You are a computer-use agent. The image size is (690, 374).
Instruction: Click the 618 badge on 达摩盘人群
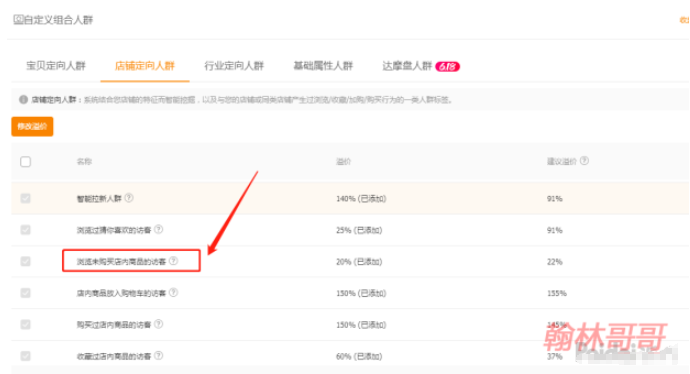[447, 66]
